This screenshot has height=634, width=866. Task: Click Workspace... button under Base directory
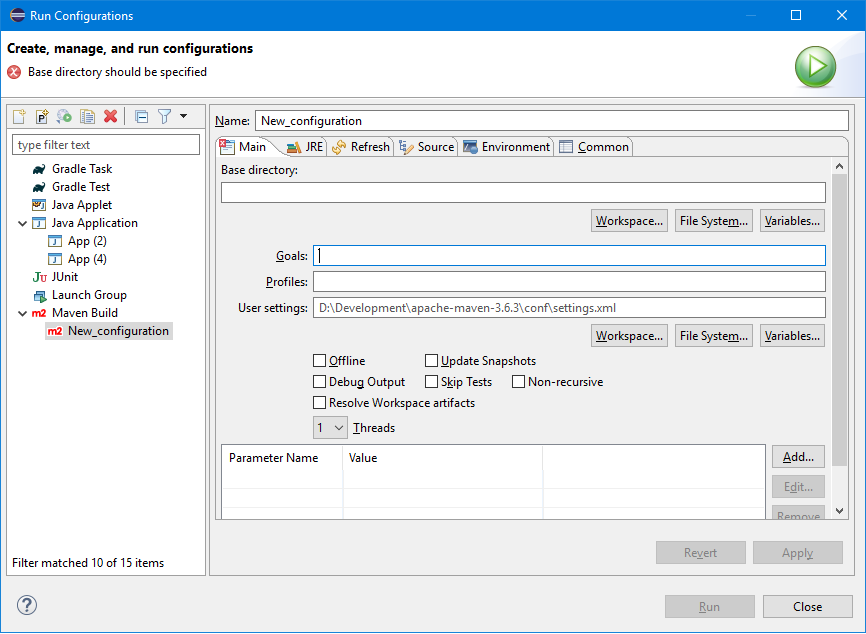[629, 221]
